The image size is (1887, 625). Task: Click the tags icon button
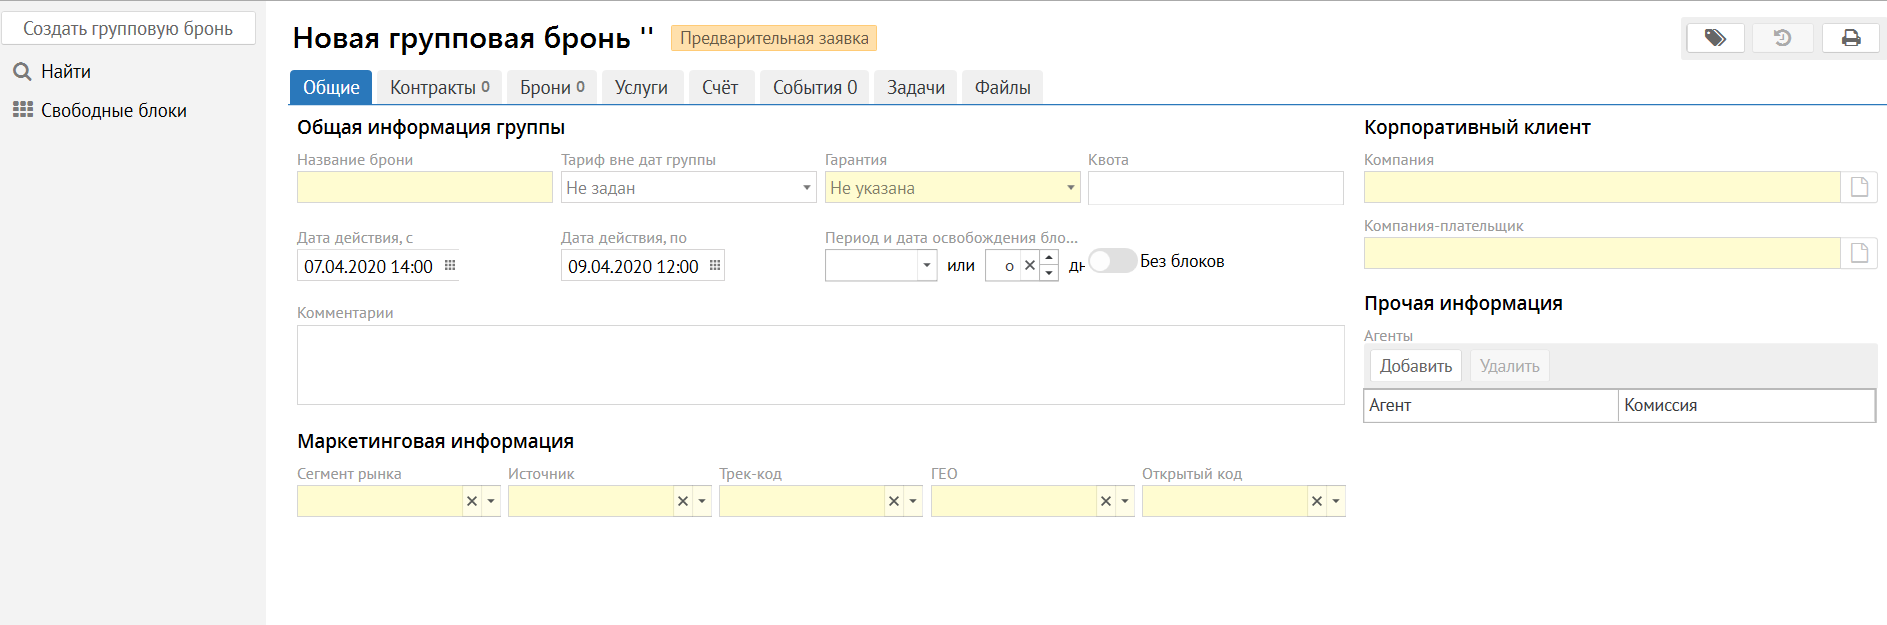[x=1715, y=38]
